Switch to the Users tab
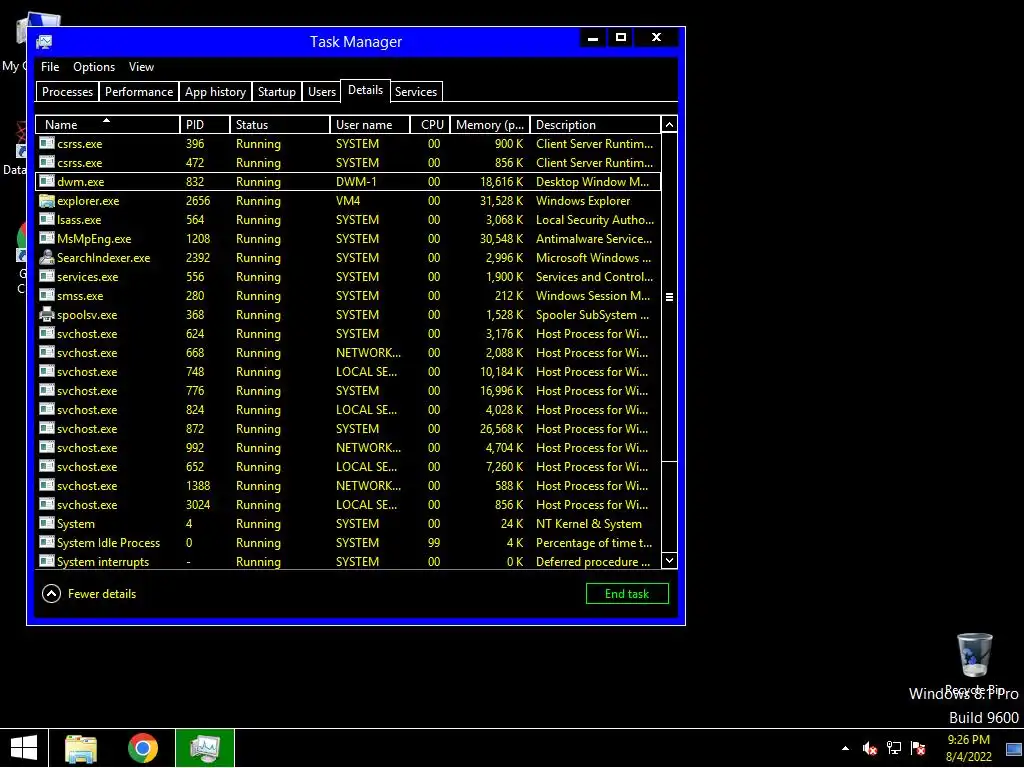1024x768 pixels. 322,91
